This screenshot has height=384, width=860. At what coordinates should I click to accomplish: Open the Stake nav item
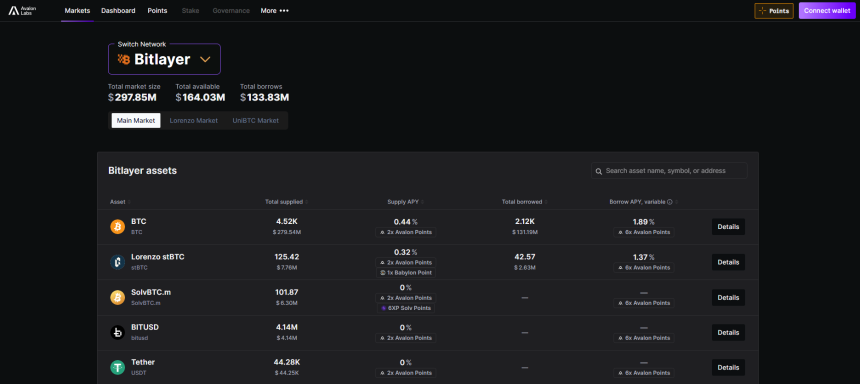[x=190, y=10]
